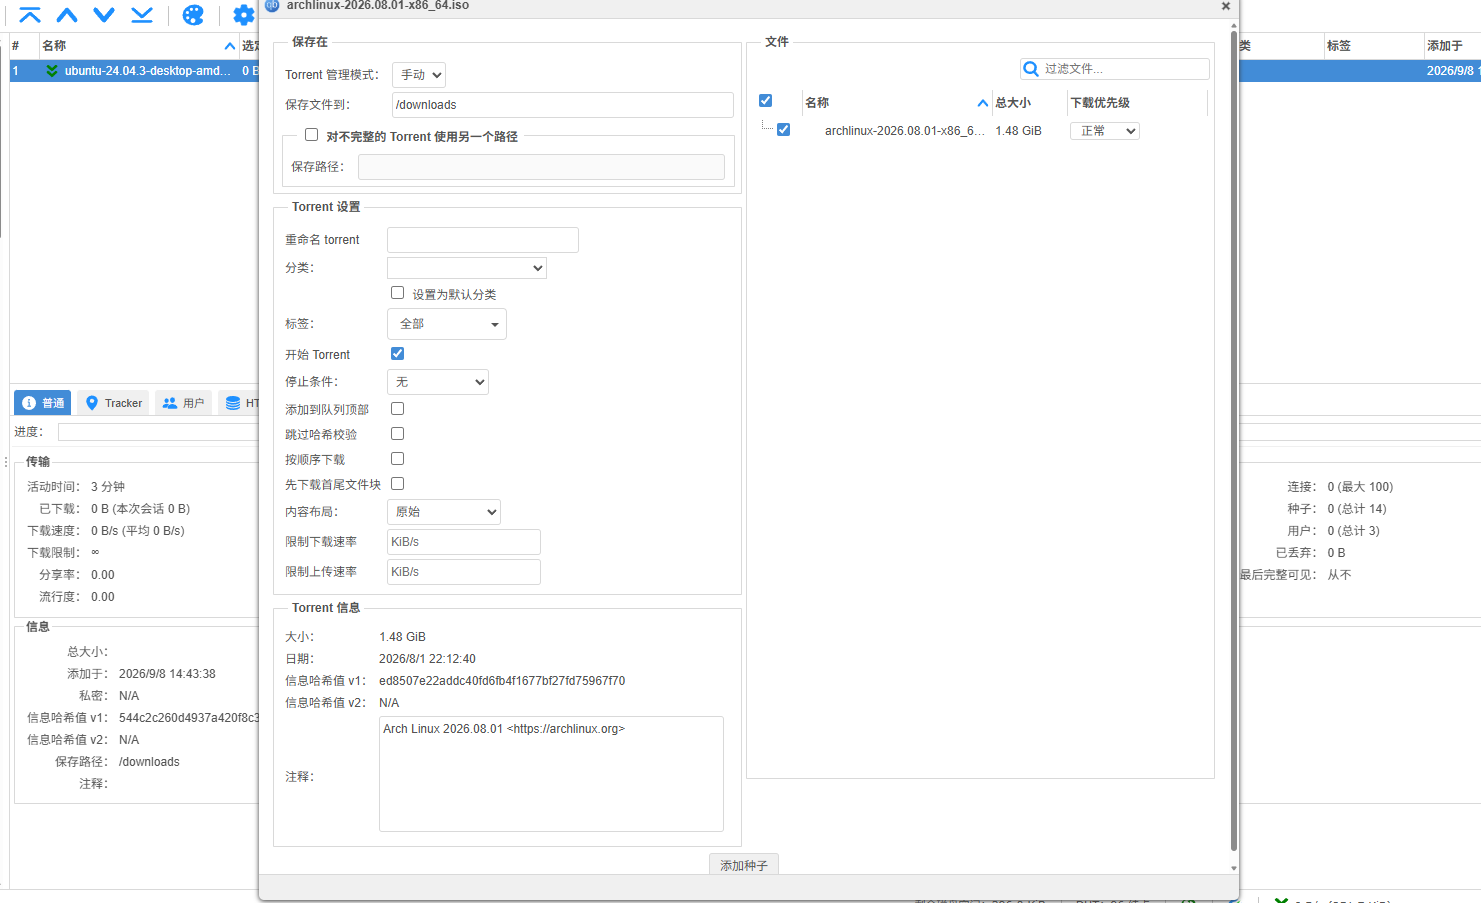Open the color palette theme icon
Screen dimensions: 1481x903
coord(193,15)
